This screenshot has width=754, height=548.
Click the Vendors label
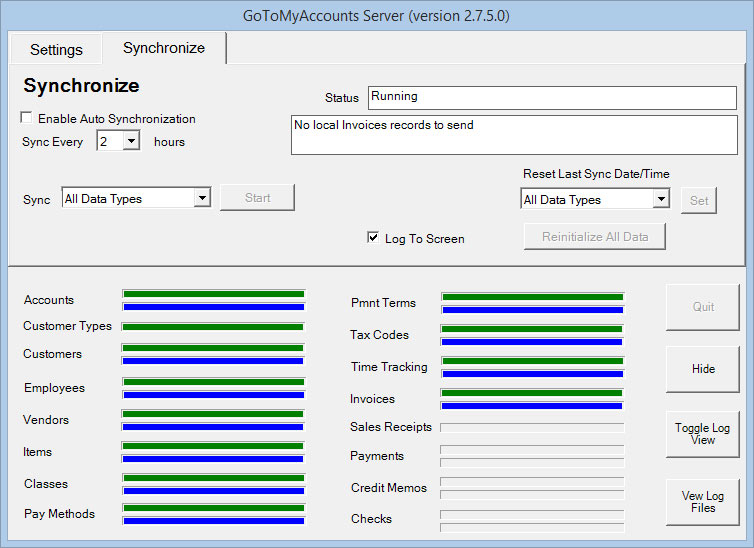46,420
